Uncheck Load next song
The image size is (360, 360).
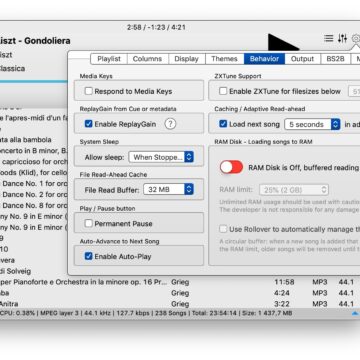[x=223, y=124]
